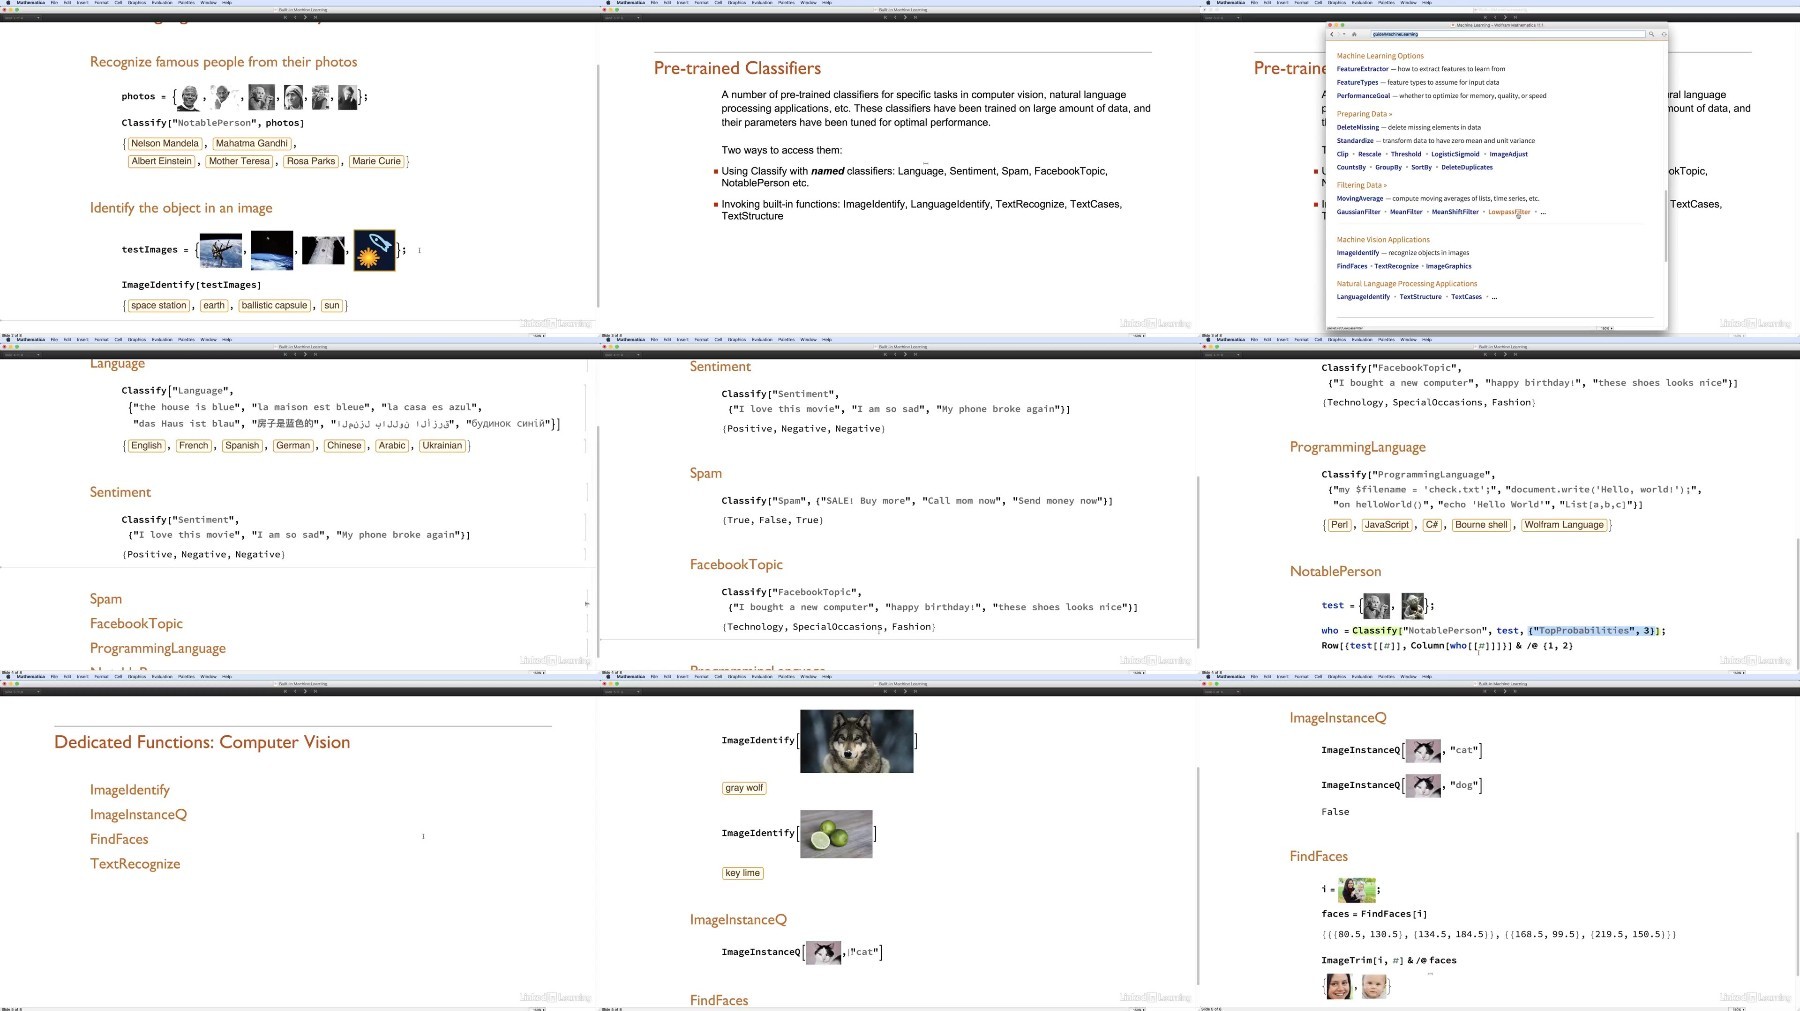This screenshot has height=1011, width=1800.
Task: Click the JavaScript result label
Action: [1387, 525]
